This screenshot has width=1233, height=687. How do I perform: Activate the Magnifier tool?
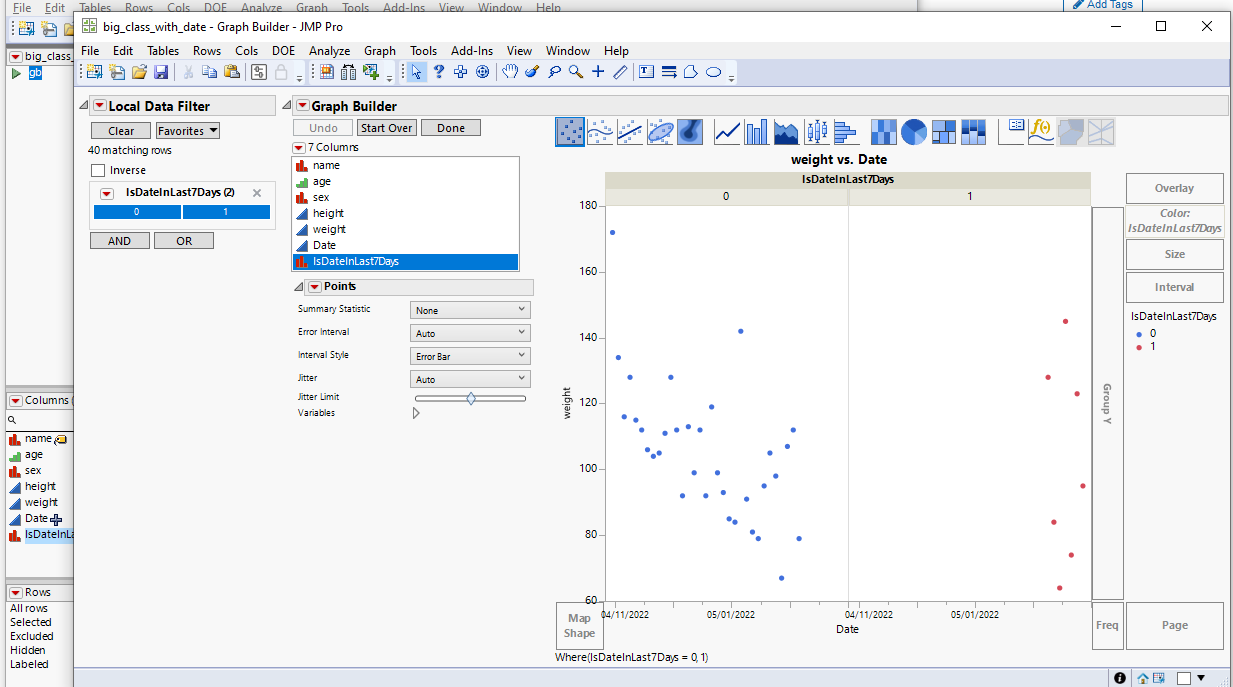tap(575, 72)
